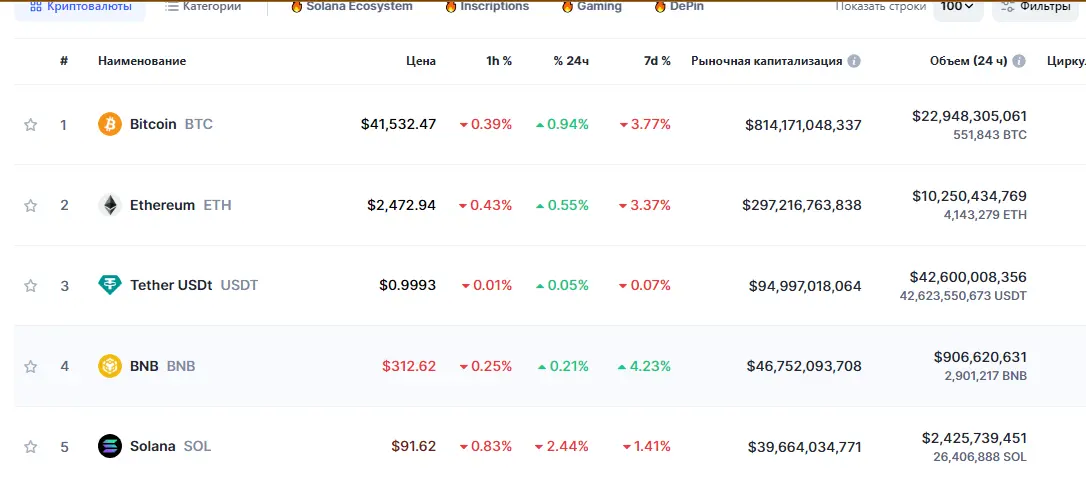The image size is (1086, 485).
Task: Open Bitcoin volume $22,948,305,061 link
Action: [x=970, y=116]
